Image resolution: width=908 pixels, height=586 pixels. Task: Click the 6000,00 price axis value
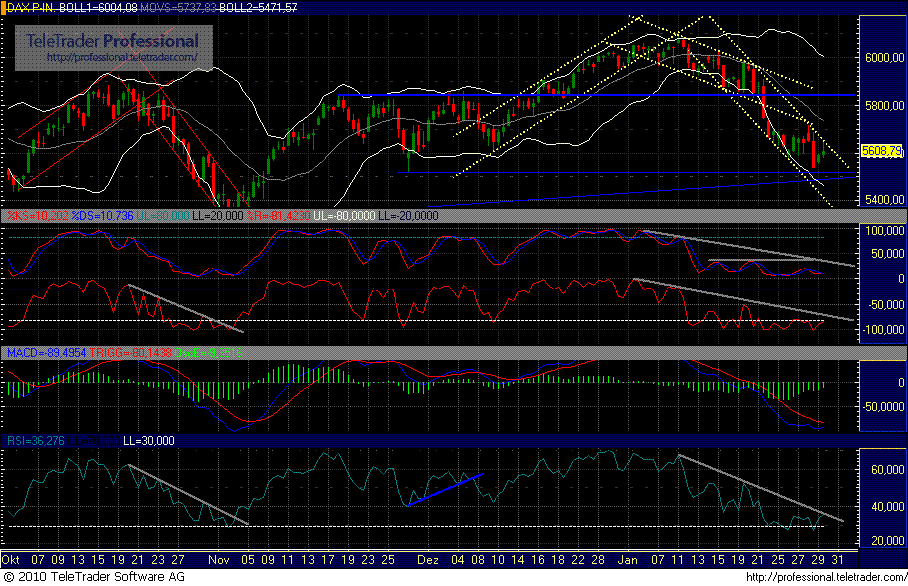[x=884, y=57]
